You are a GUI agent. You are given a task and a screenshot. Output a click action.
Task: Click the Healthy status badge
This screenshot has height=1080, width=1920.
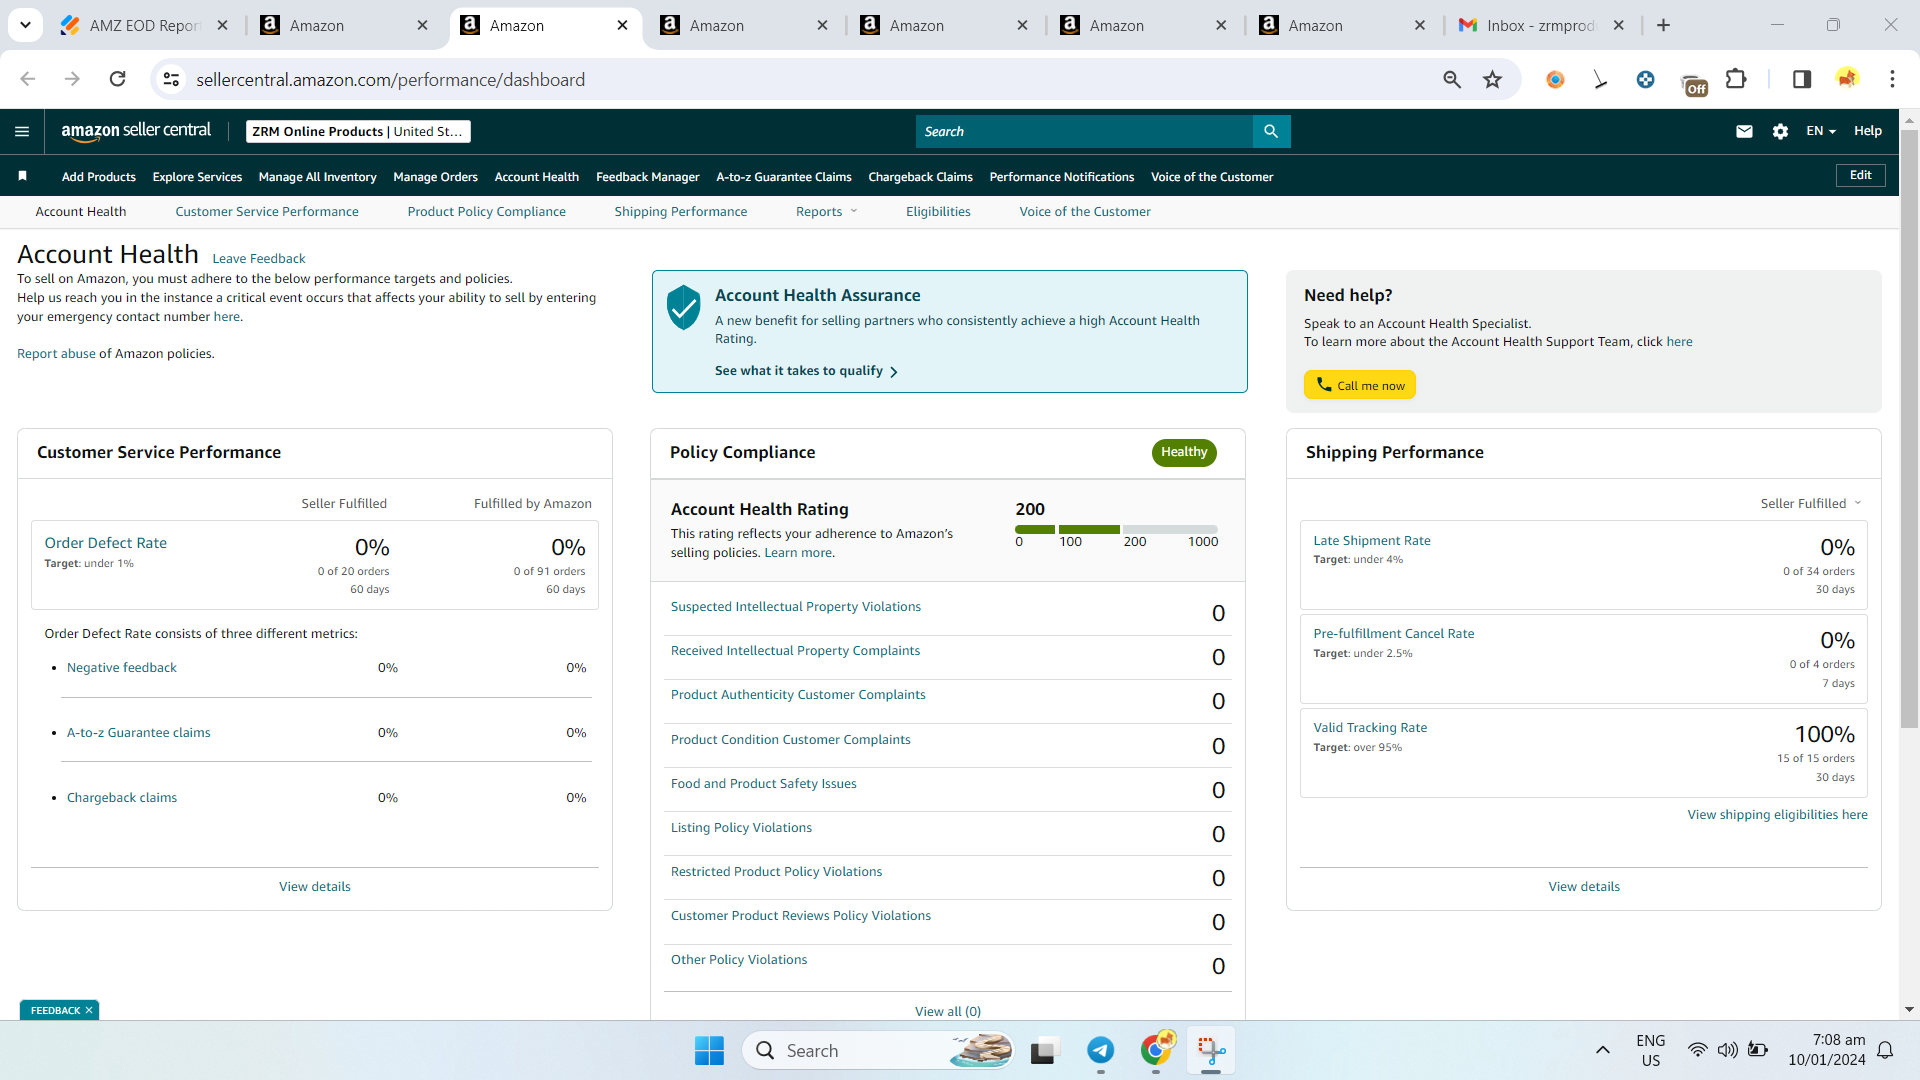(1183, 452)
